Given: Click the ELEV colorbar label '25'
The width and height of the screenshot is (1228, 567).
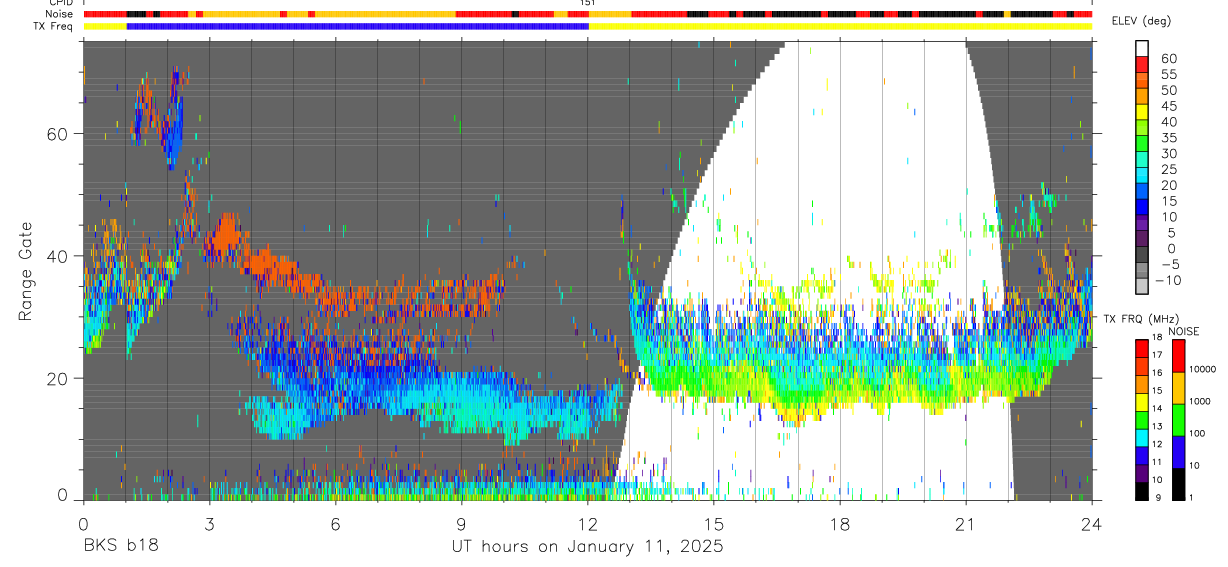Looking at the screenshot, I should pyautogui.click(x=1169, y=169).
